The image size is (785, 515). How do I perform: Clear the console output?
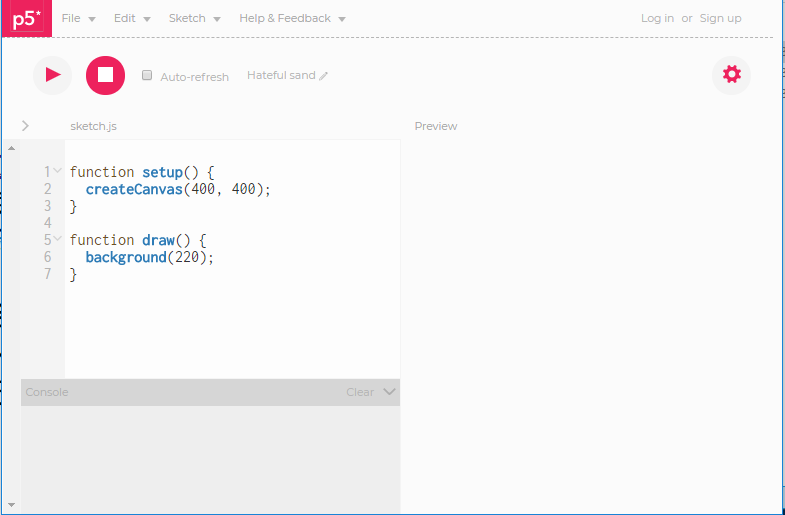pyautogui.click(x=360, y=392)
